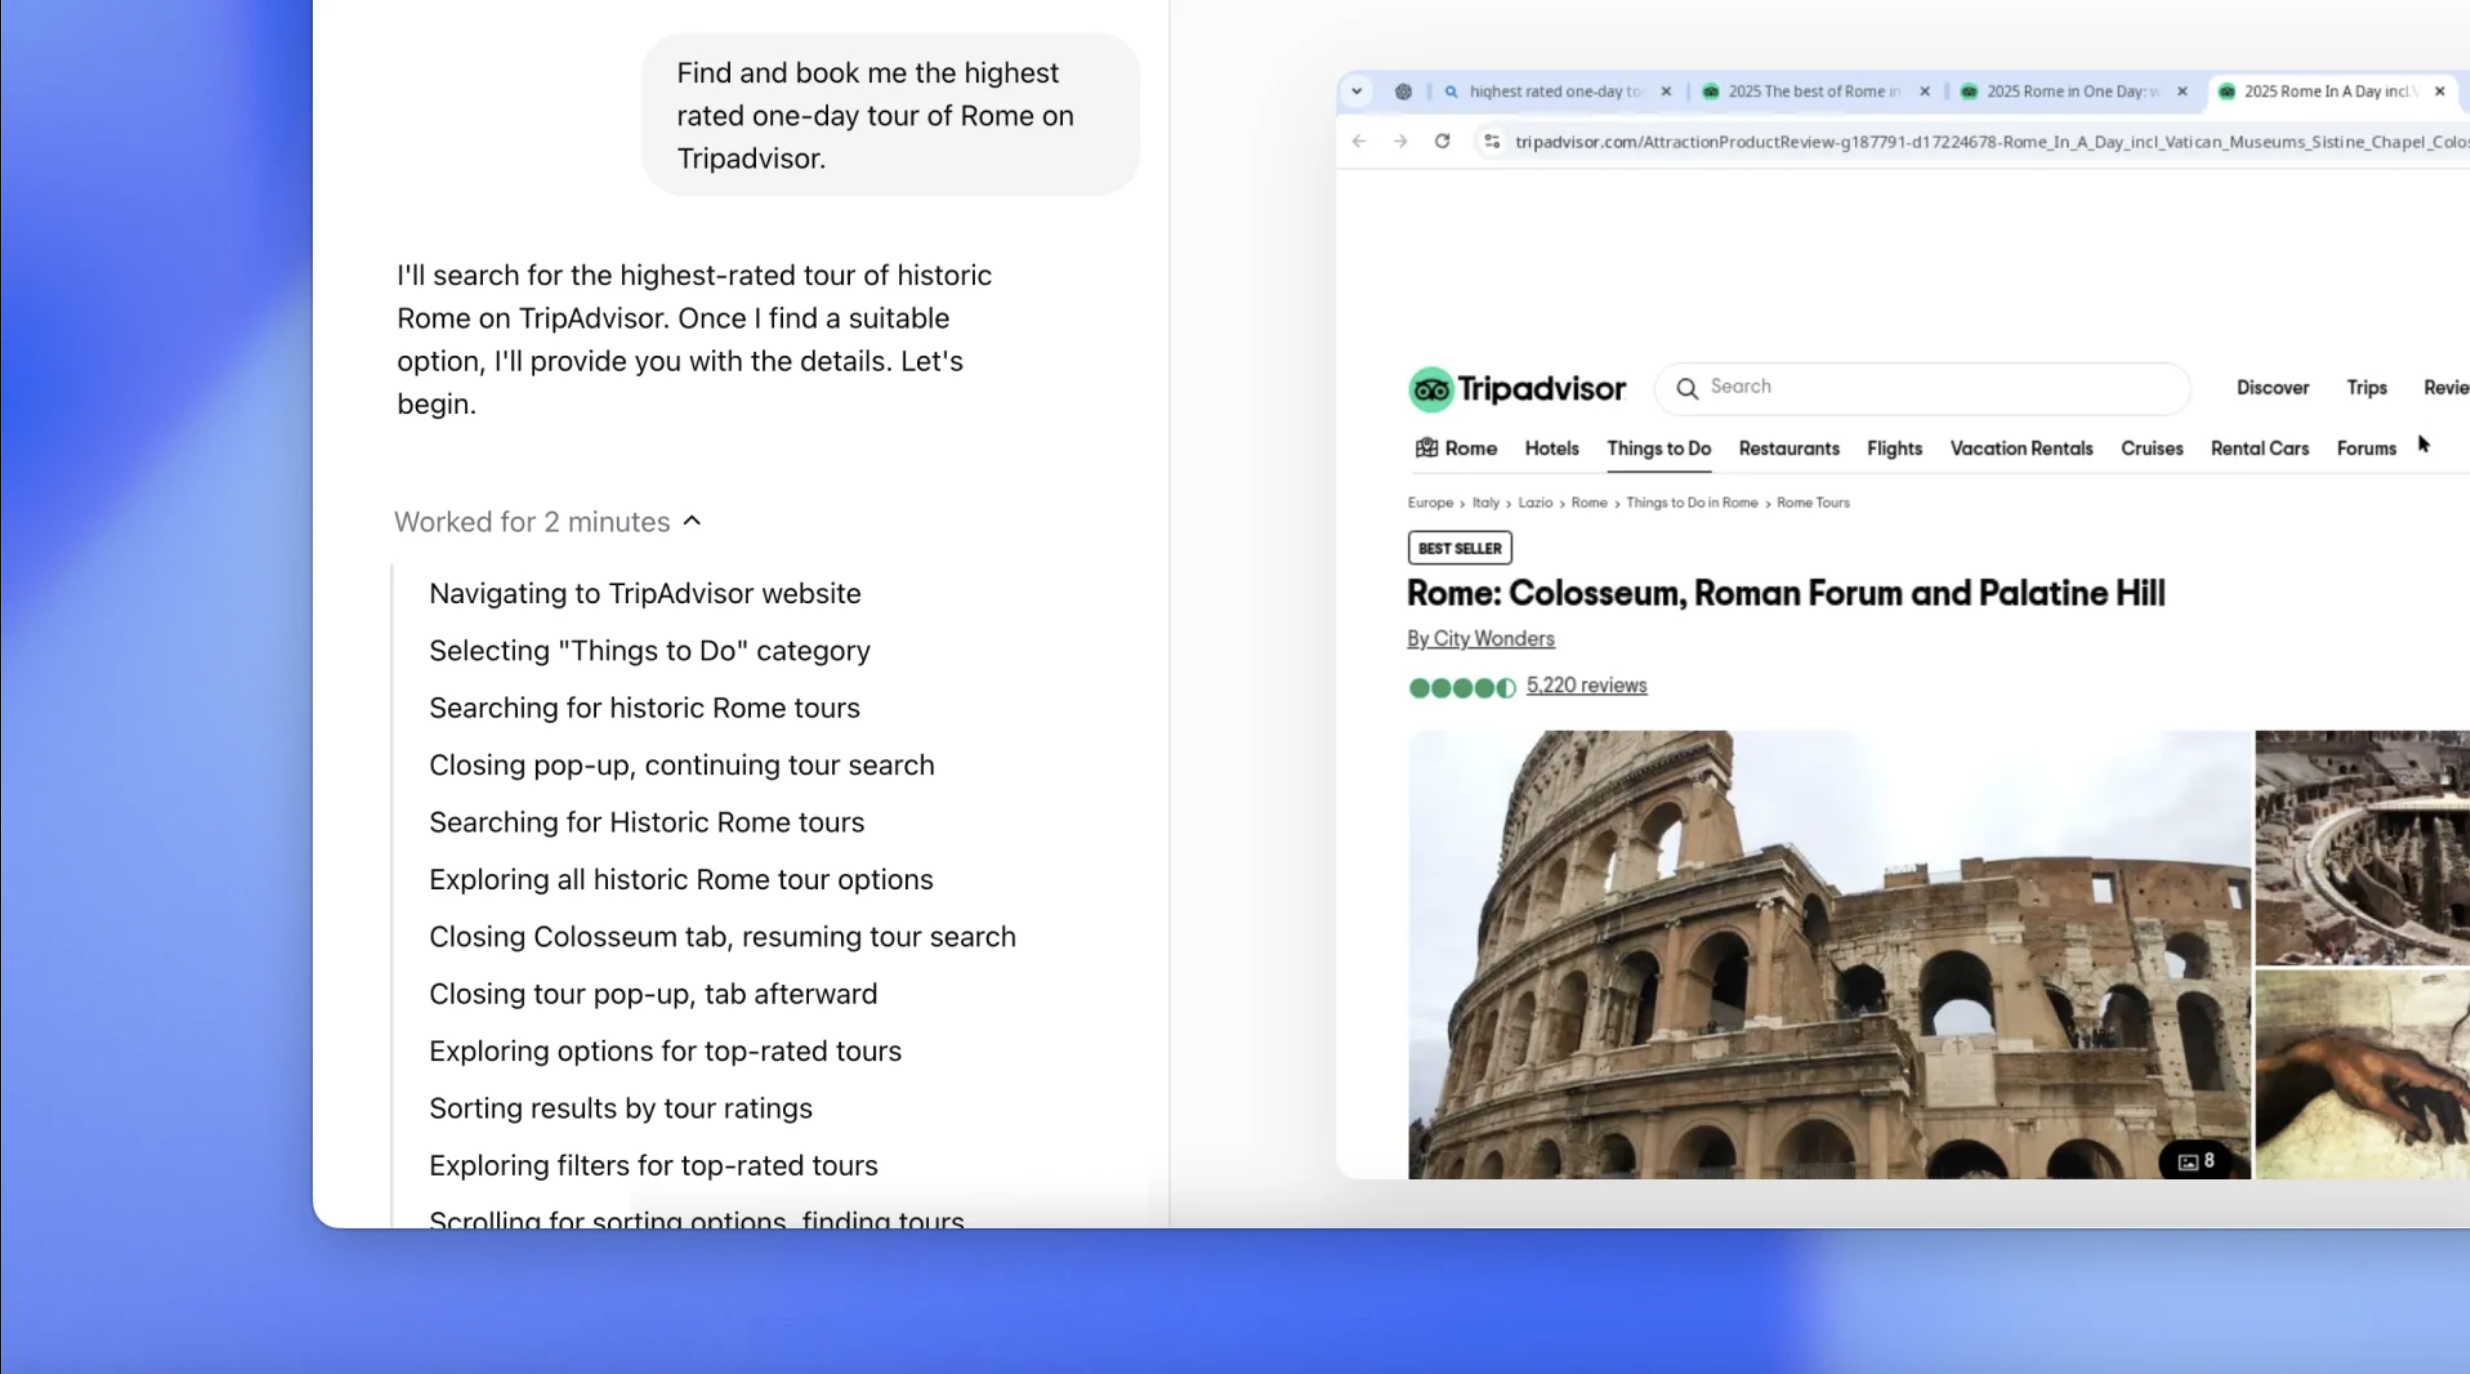The height and width of the screenshot is (1374, 2470).
Task: Click the 'Trips' tab in TripAdvisor navigation
Action: pos(2365,387)
